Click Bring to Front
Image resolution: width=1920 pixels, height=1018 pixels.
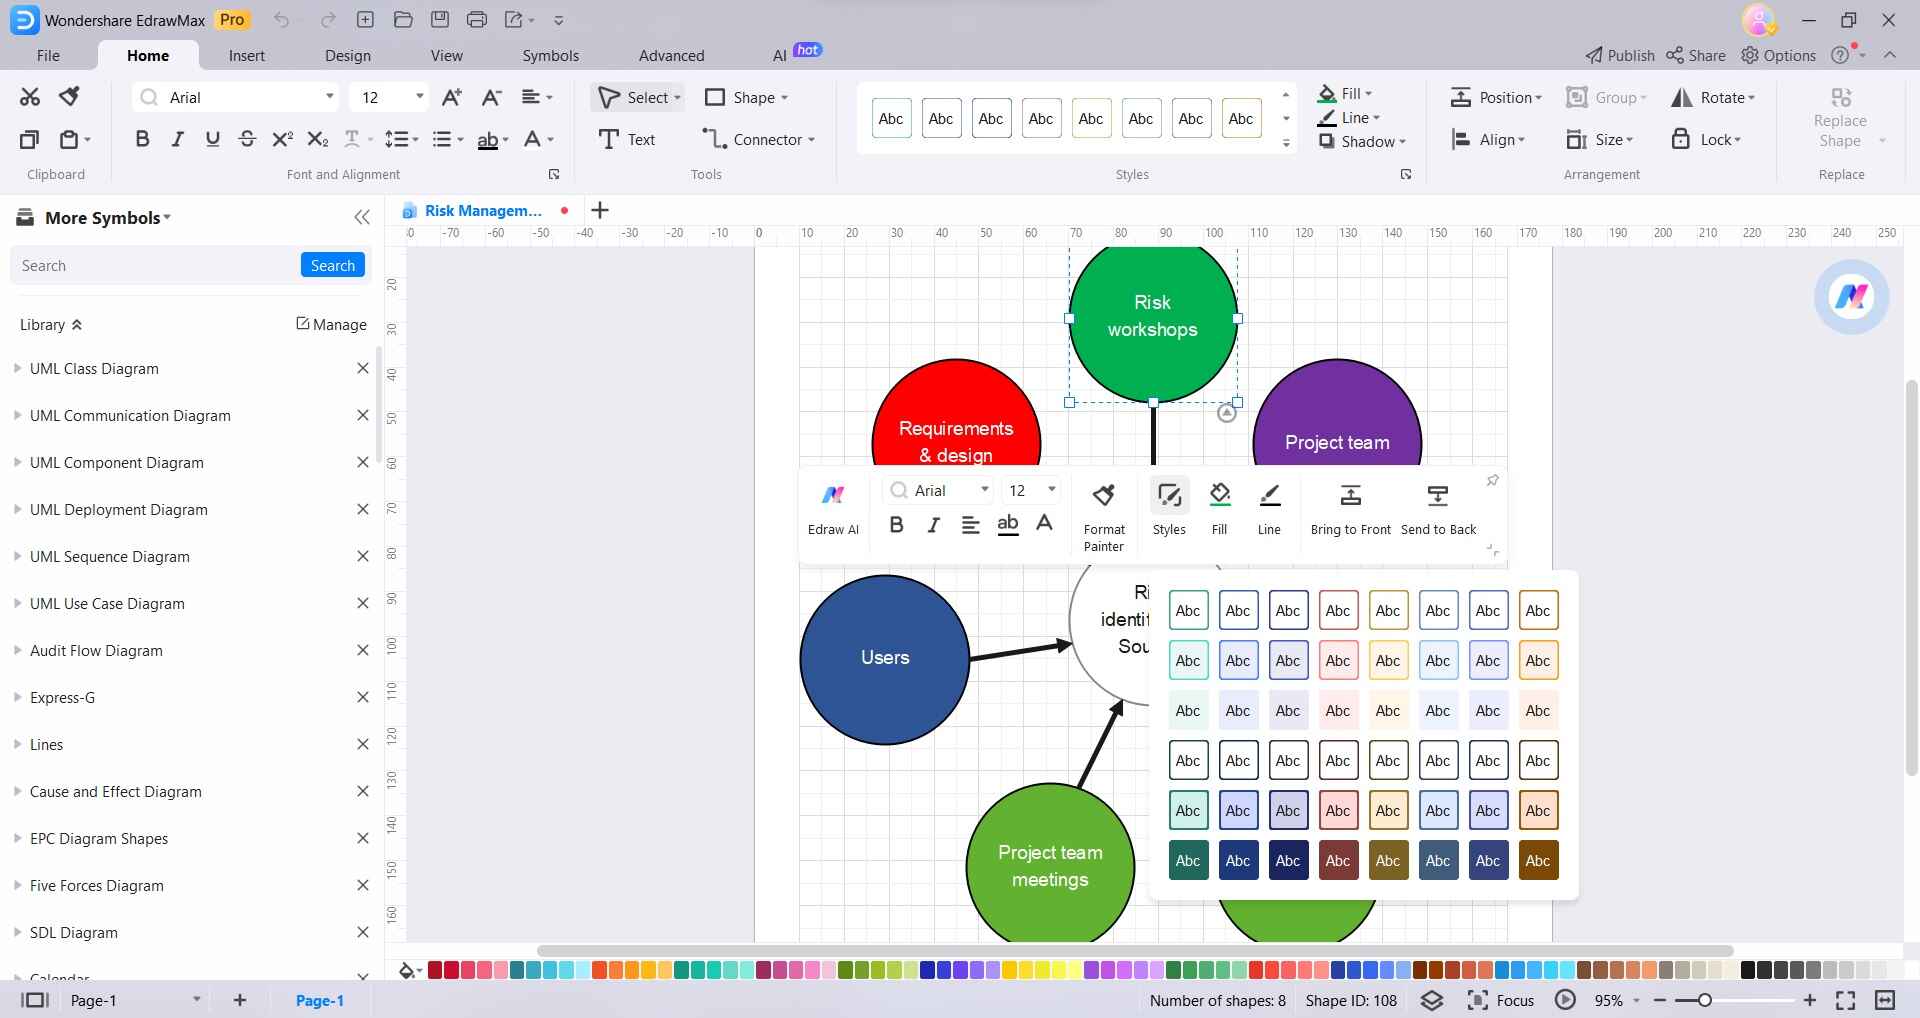[x=1350, y=508]
